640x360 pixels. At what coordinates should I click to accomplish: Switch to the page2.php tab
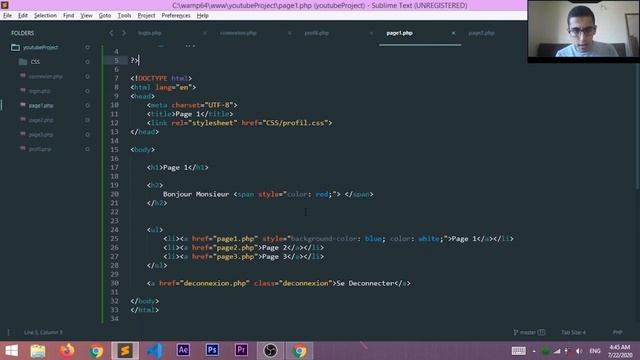[482, 33]
